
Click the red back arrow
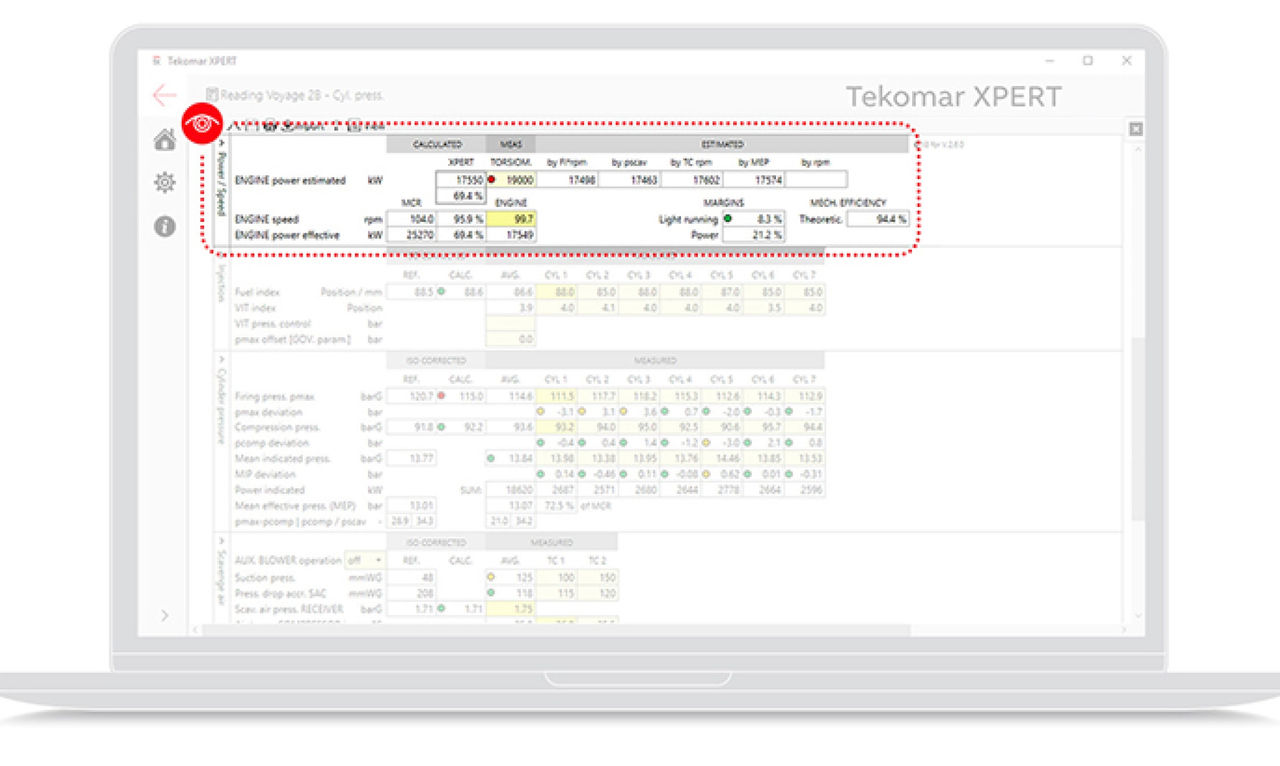(x=165, y=95)
